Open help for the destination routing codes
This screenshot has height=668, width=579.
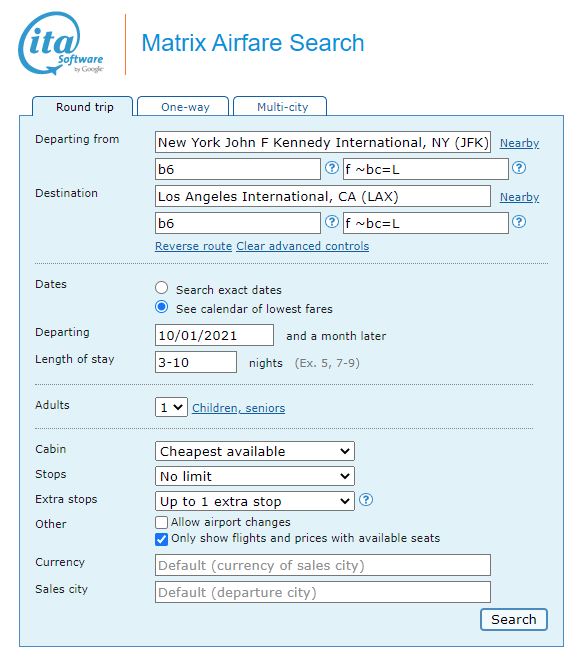(x=331, y=222)
